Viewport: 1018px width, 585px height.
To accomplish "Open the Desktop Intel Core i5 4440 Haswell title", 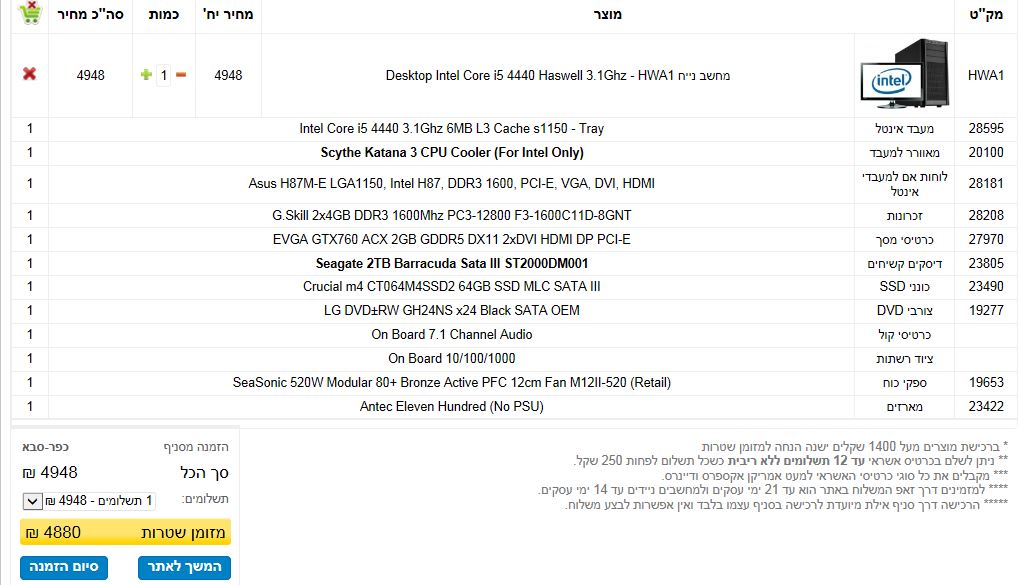I will 557,75.
